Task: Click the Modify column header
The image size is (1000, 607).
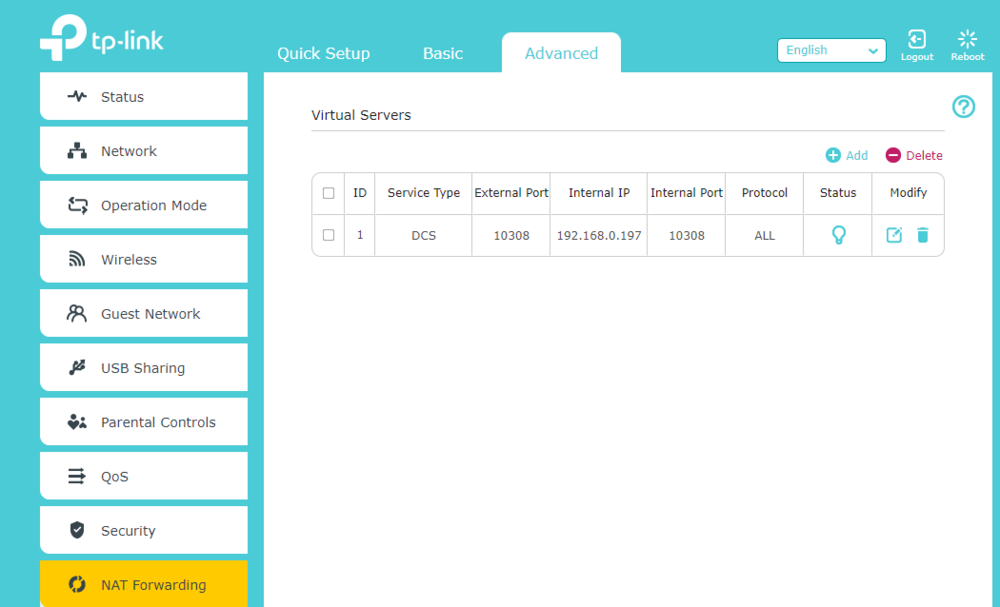Action: 908,193
